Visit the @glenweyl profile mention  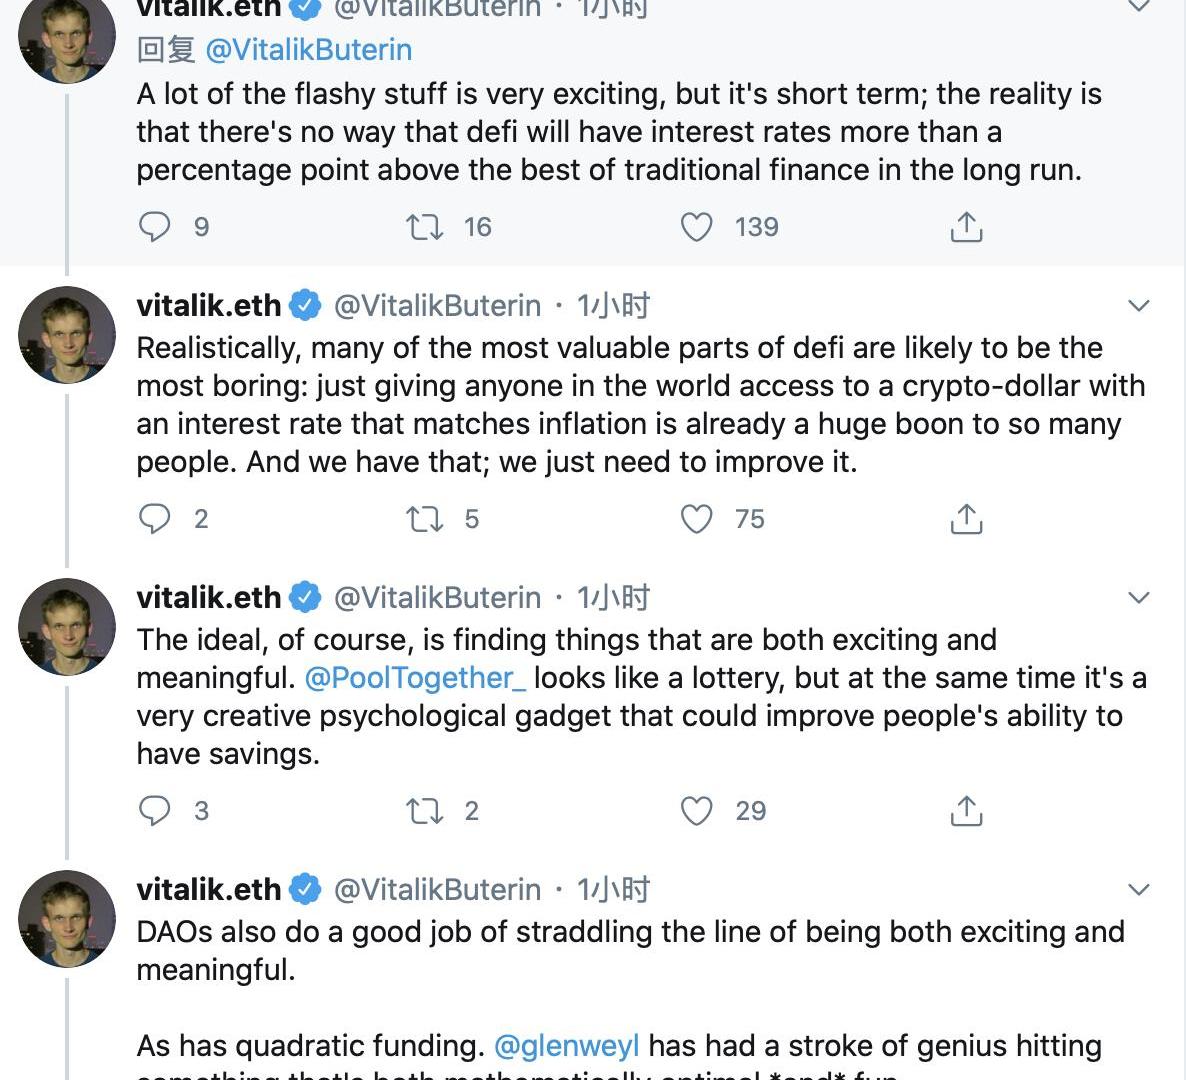pos(566,1046)
